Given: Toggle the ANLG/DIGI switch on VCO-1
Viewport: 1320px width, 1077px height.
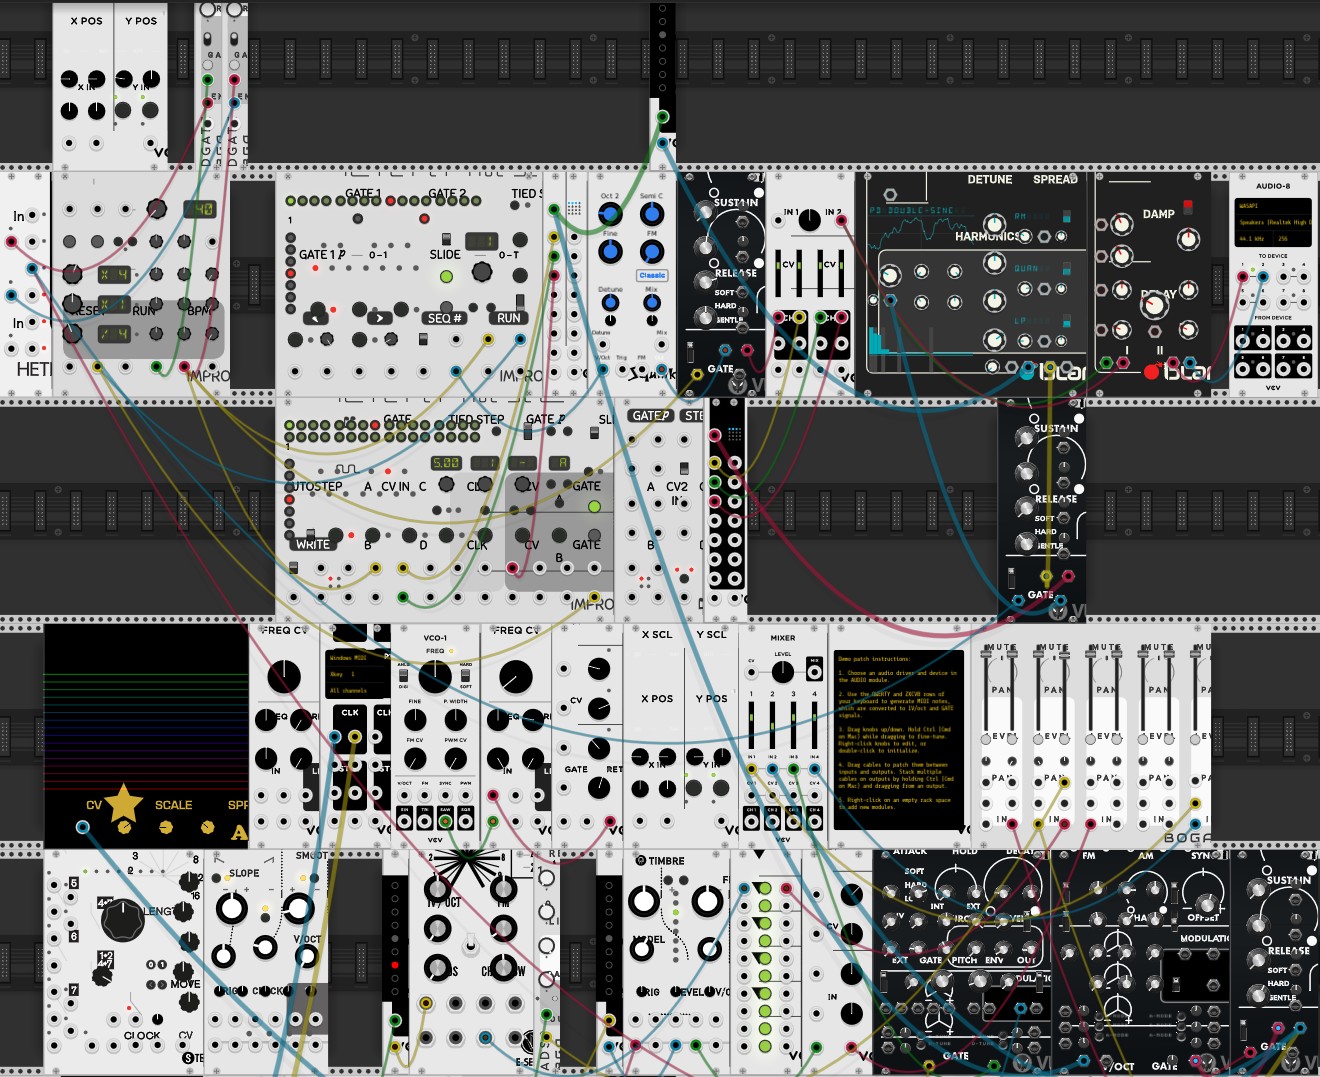Looking at the screenshot, I should tap(404, 675).
